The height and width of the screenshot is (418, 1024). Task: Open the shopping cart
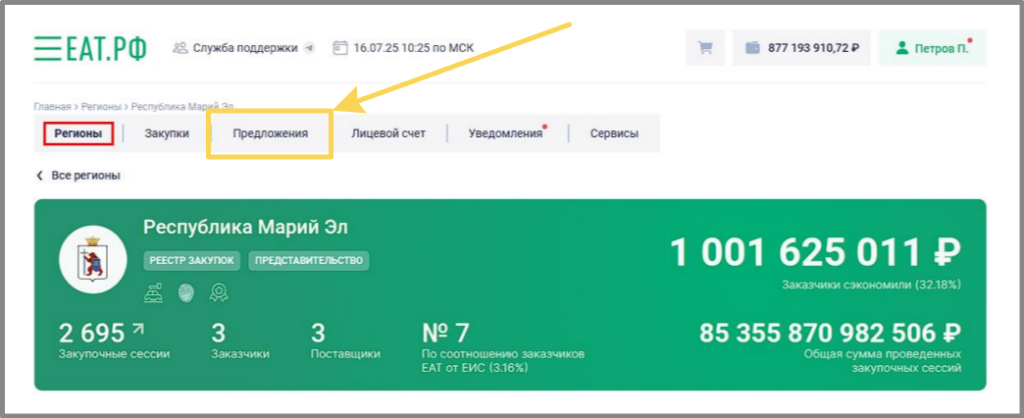click(705, 48)
